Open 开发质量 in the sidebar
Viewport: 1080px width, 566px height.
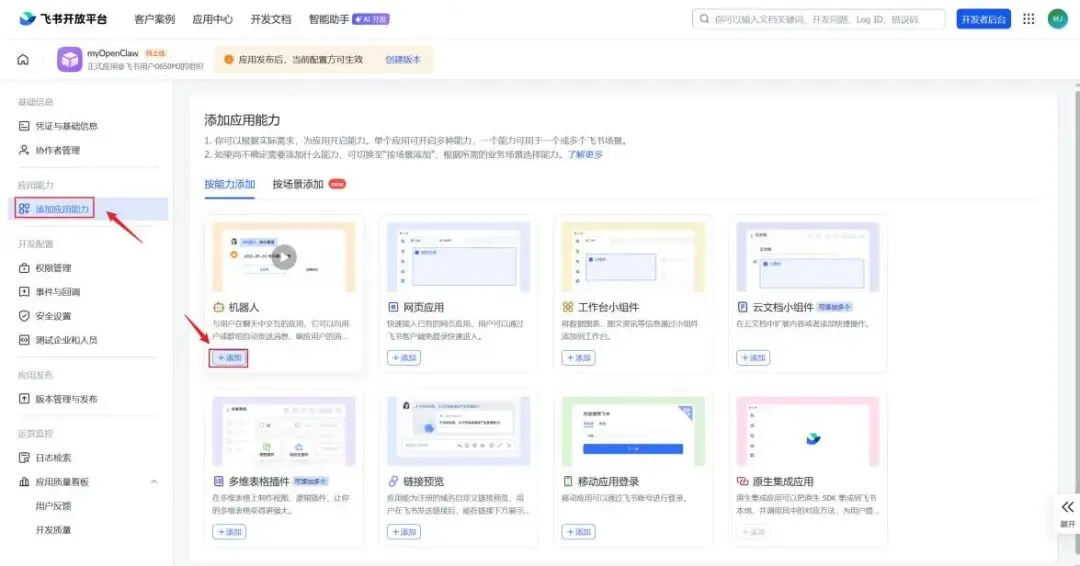click(x=54, y=530)
